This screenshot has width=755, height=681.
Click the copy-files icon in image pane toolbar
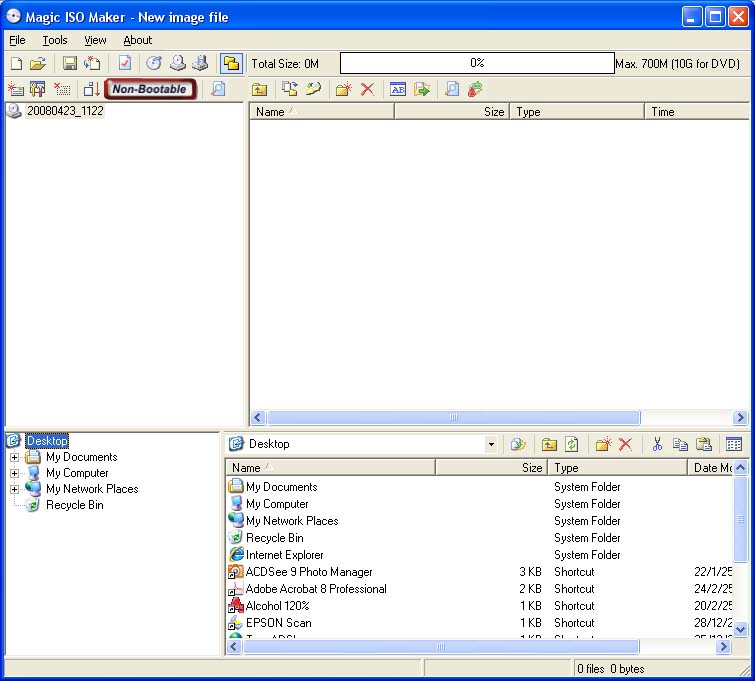click(x=289, y=89)
